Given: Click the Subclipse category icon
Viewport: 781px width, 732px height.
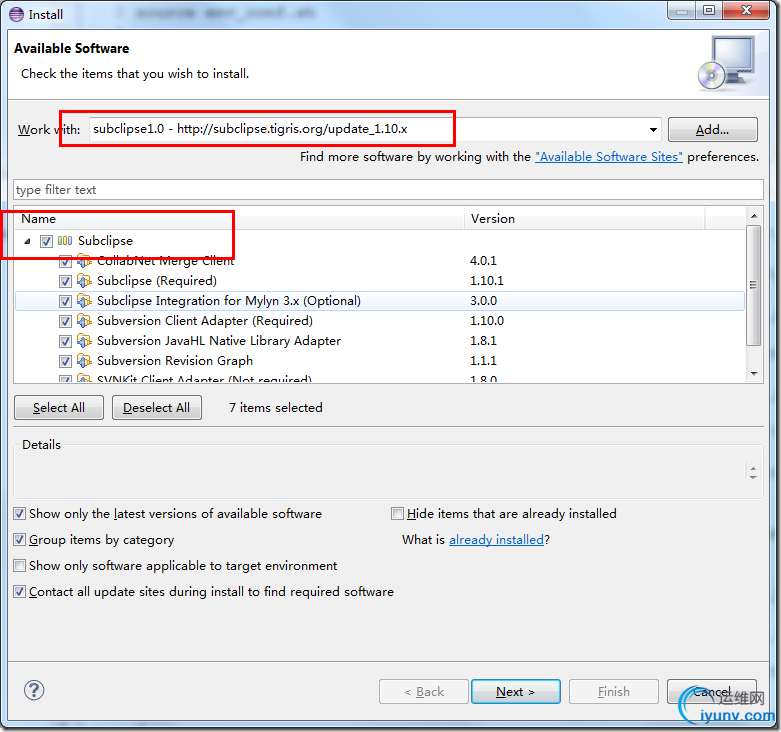Looking at the screenshot, I should [65, 241].
